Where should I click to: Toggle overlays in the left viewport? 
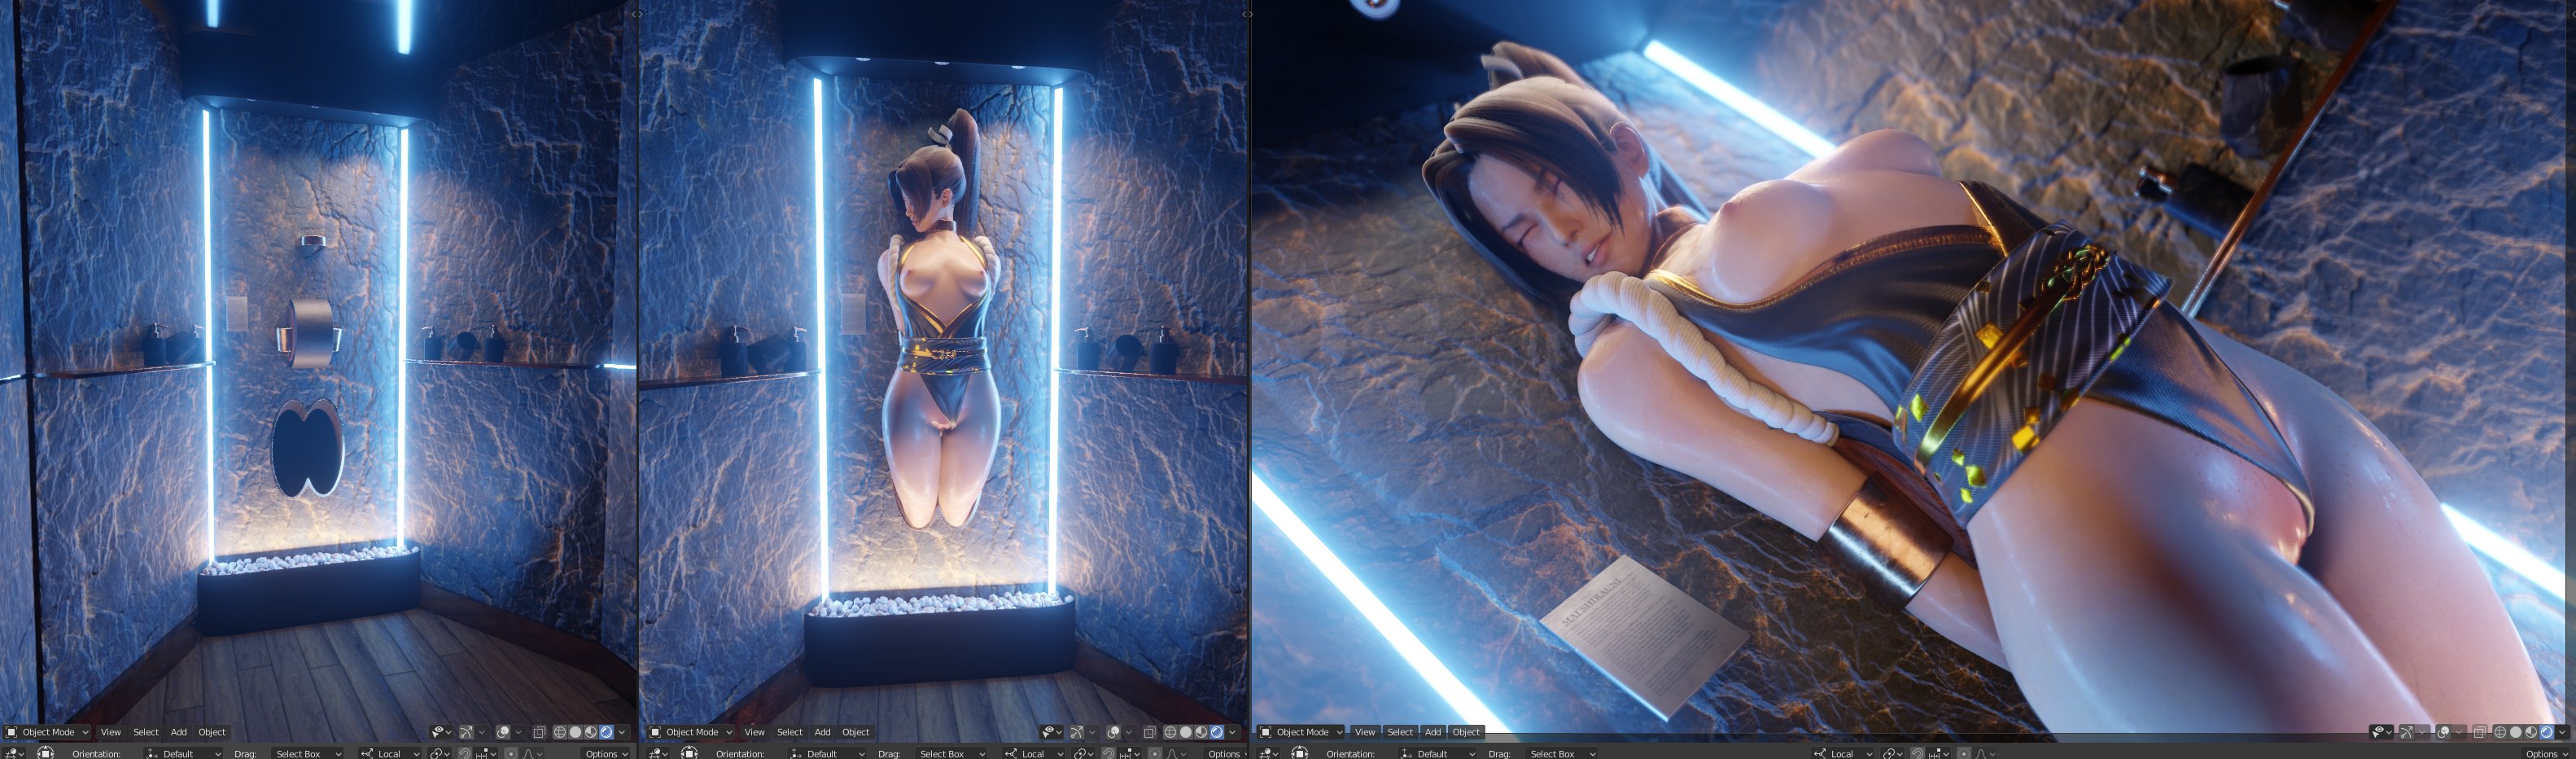pyautogui.click(x=503, y=732)
